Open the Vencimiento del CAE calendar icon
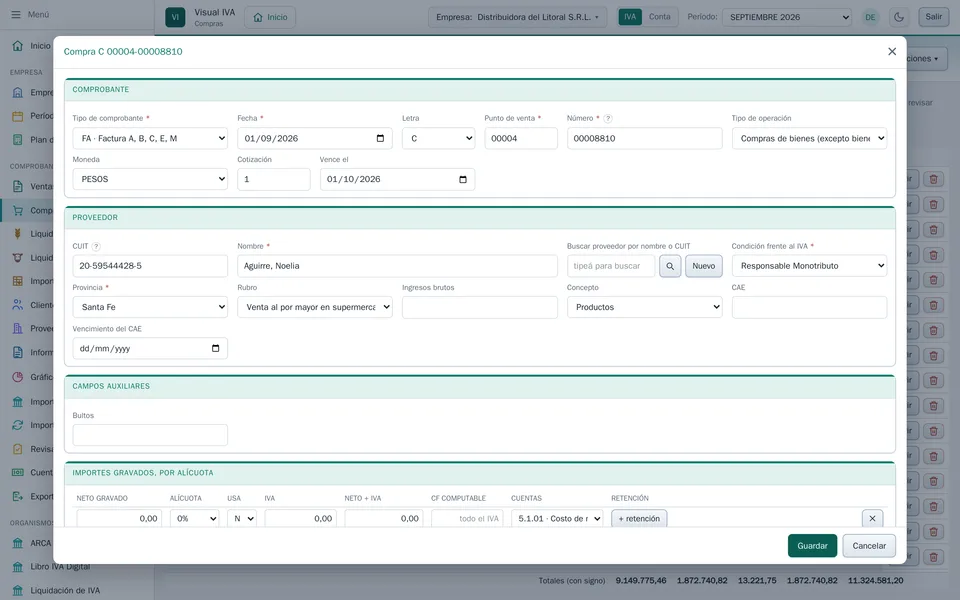The image size is (960, 600). tap(216, 348)
